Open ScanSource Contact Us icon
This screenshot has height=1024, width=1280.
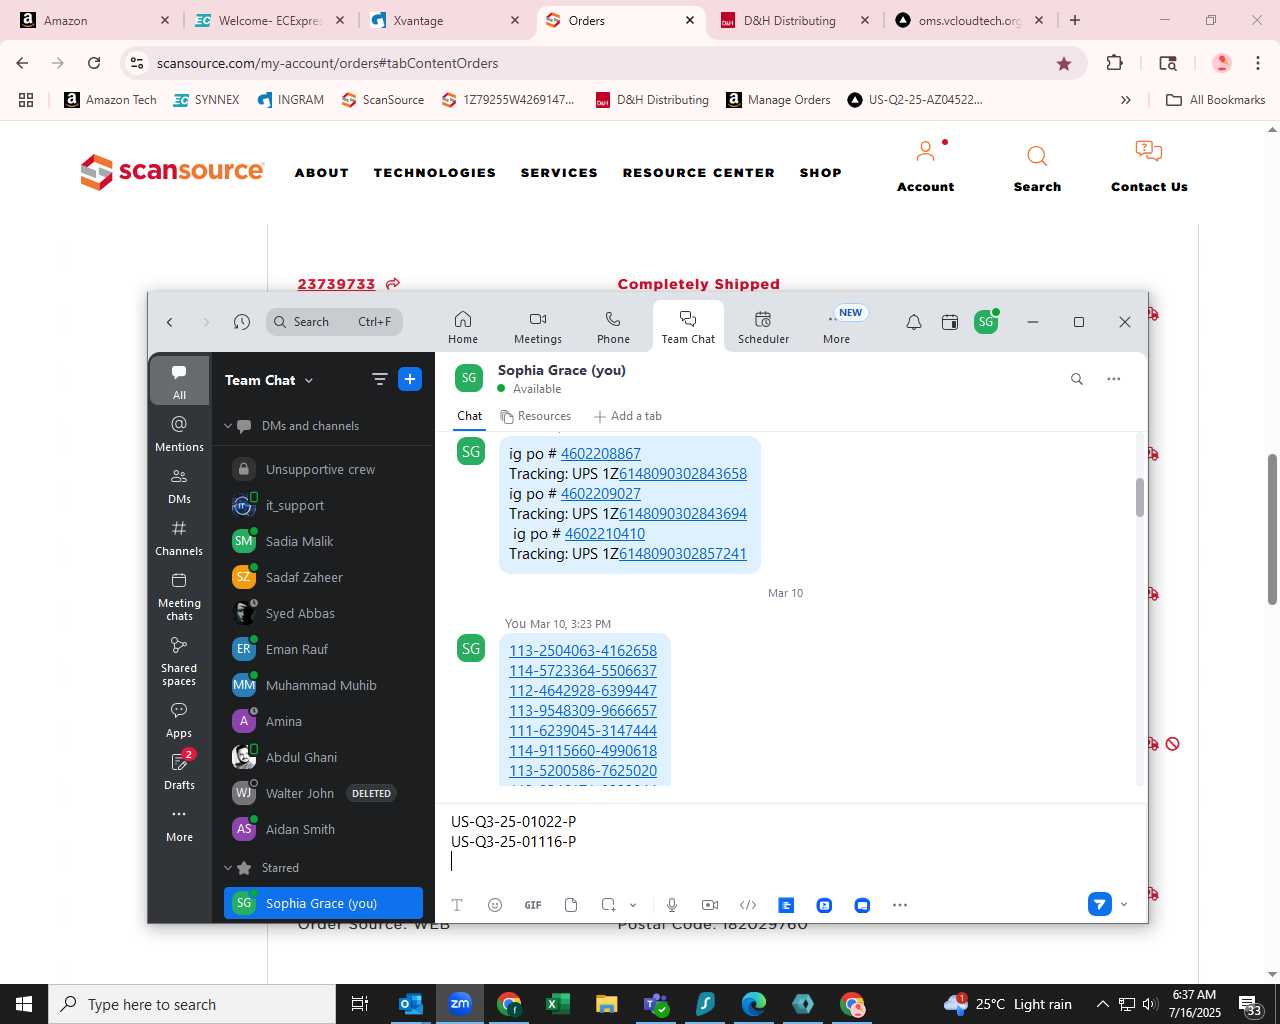click(1149, 166)
